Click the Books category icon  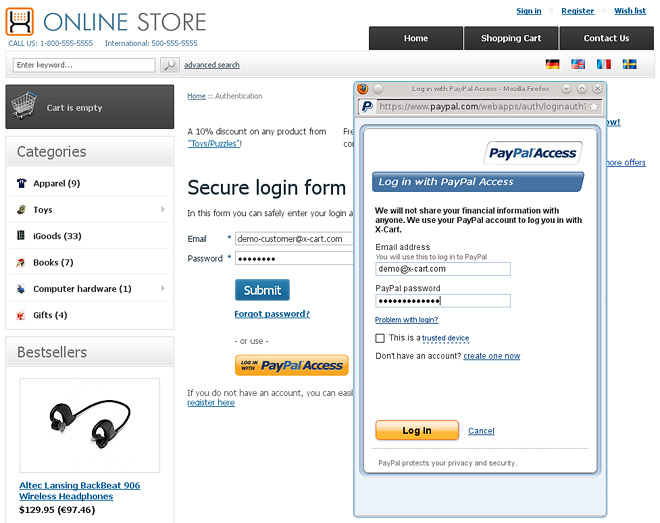pyautogui.click(x=21, y=263)
